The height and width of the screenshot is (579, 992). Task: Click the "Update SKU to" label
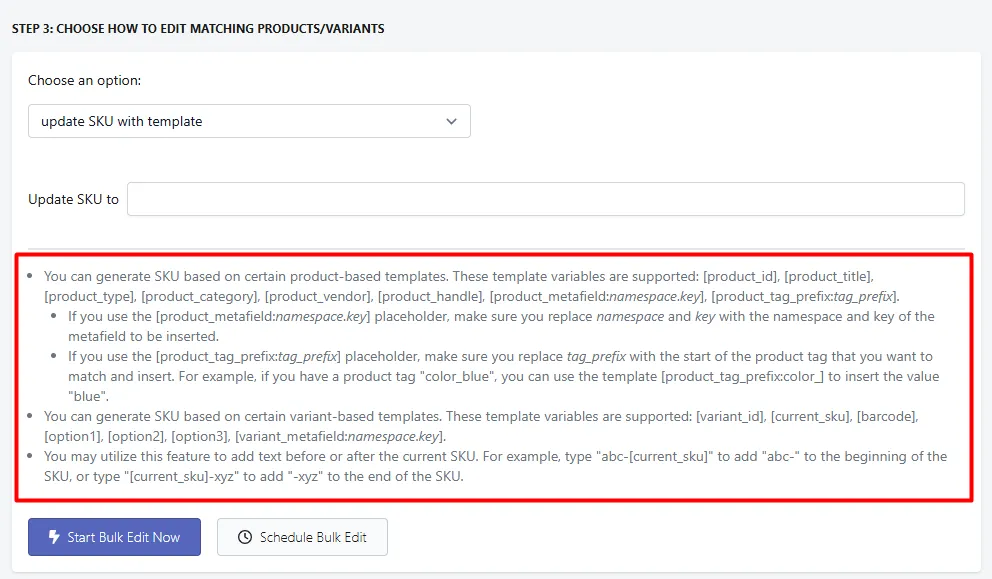tap(73, 199)
